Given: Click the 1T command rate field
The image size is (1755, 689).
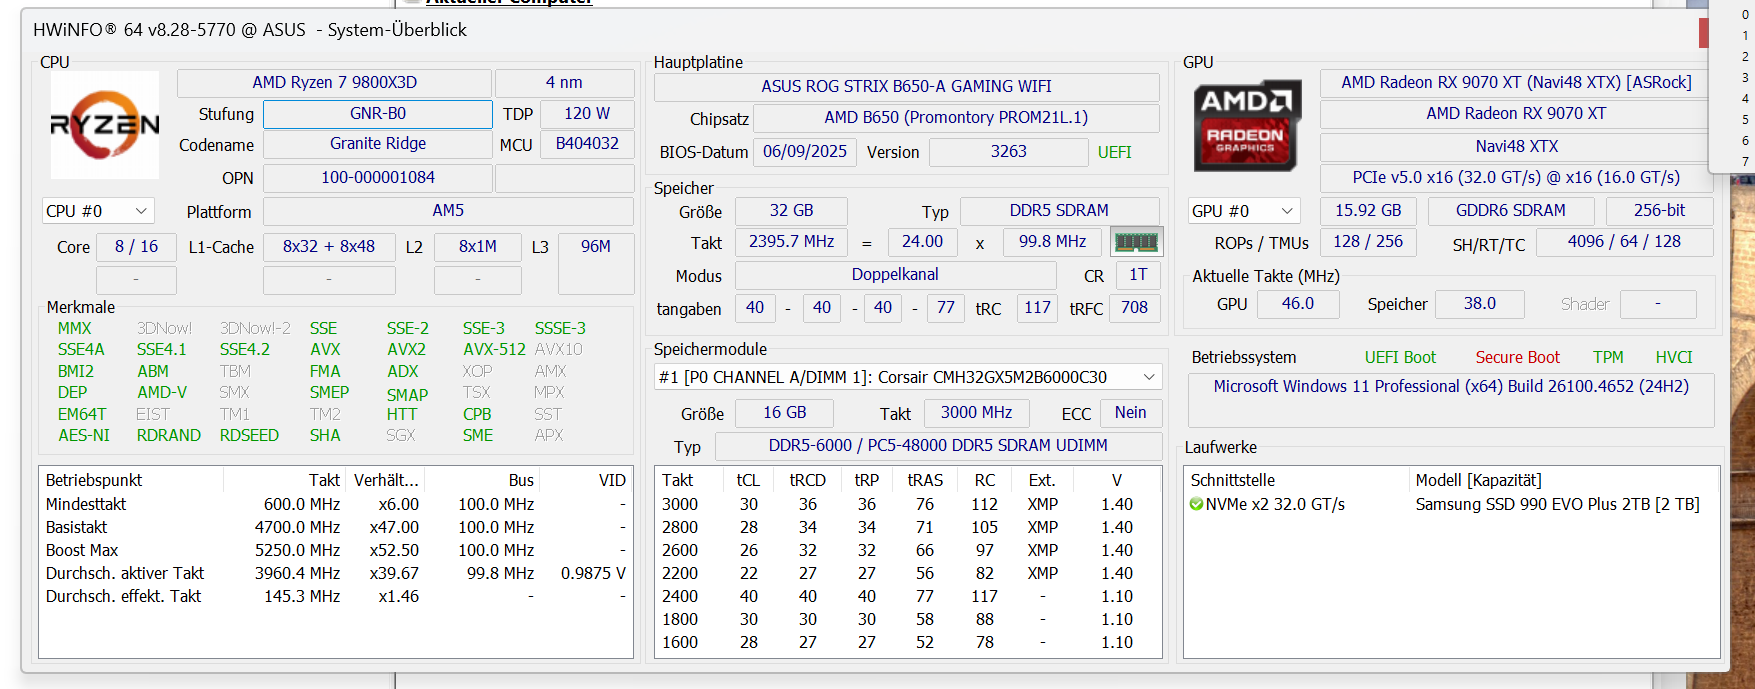Looking at the screenshot, I should click(1138, 275).
